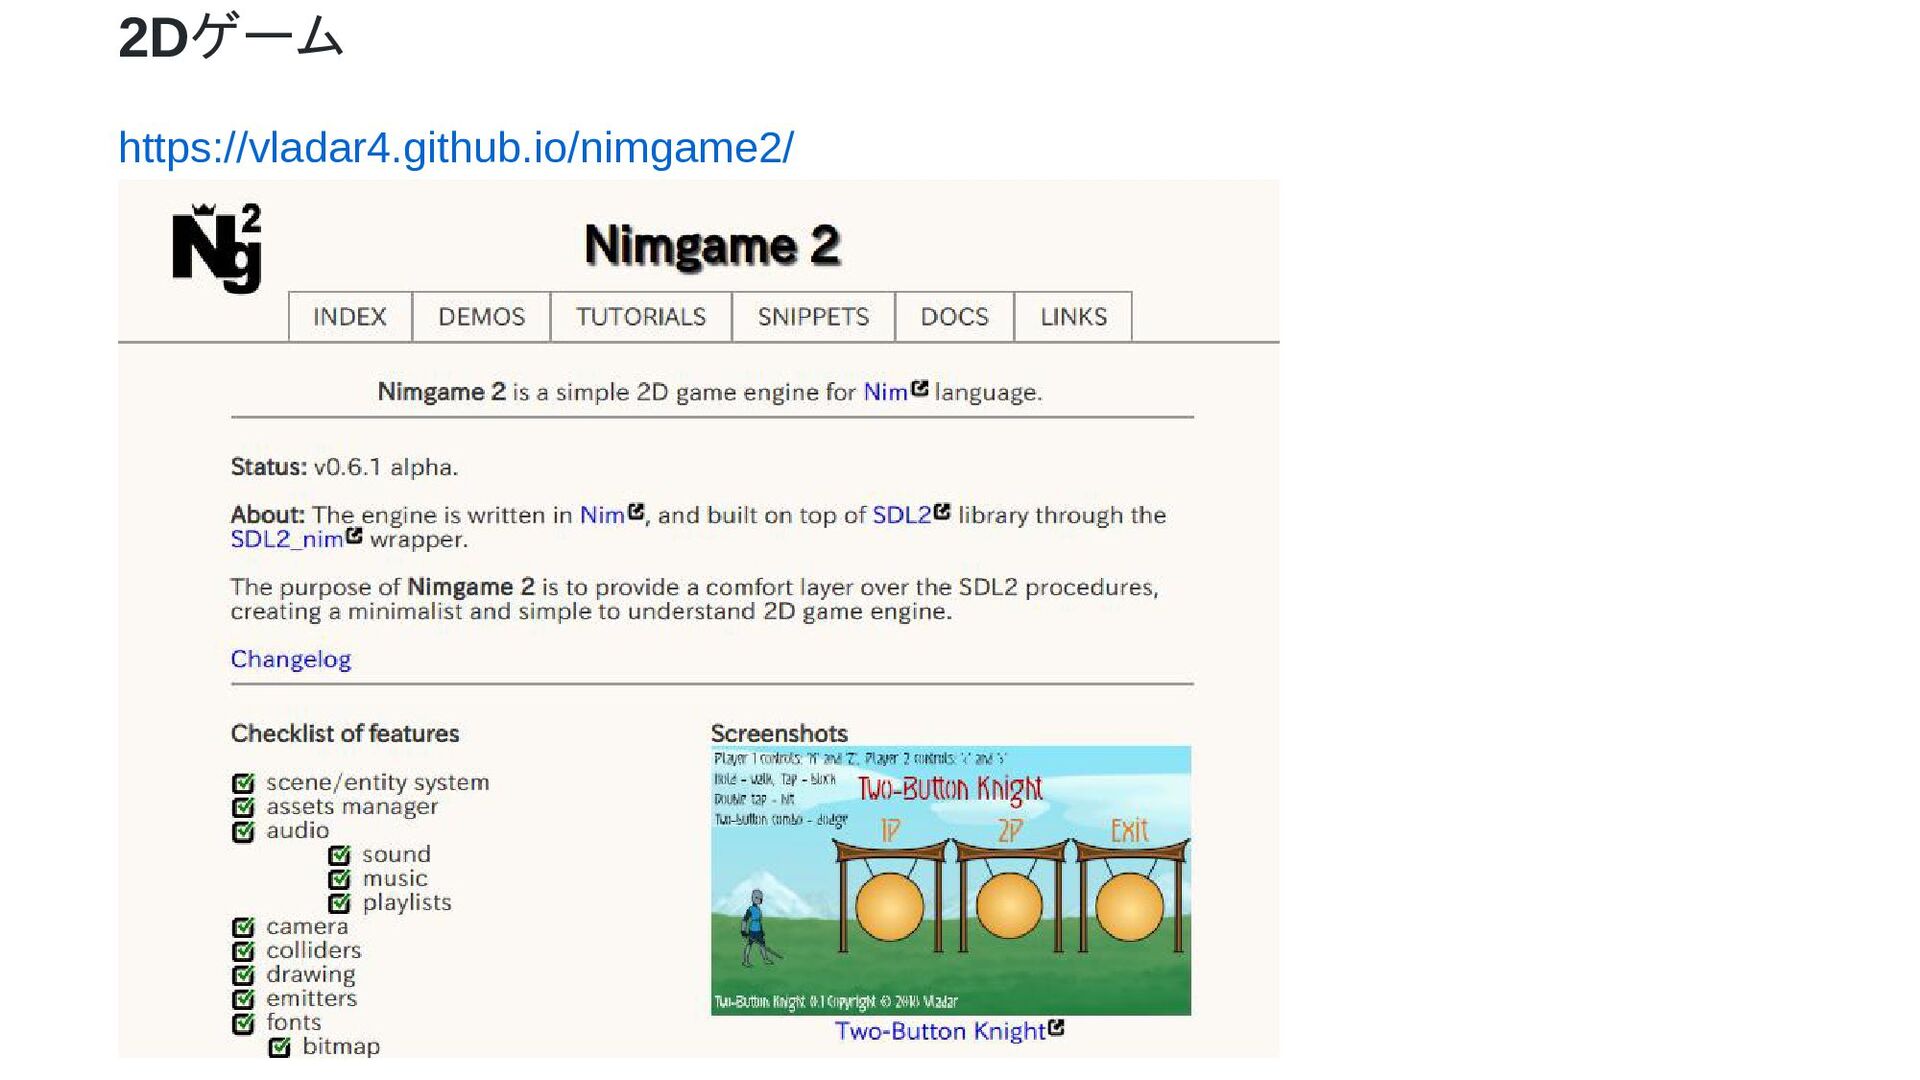This screenshot has width=1920, height=1080.
Task: Click the 'Status:' label text
Action: 268,467
